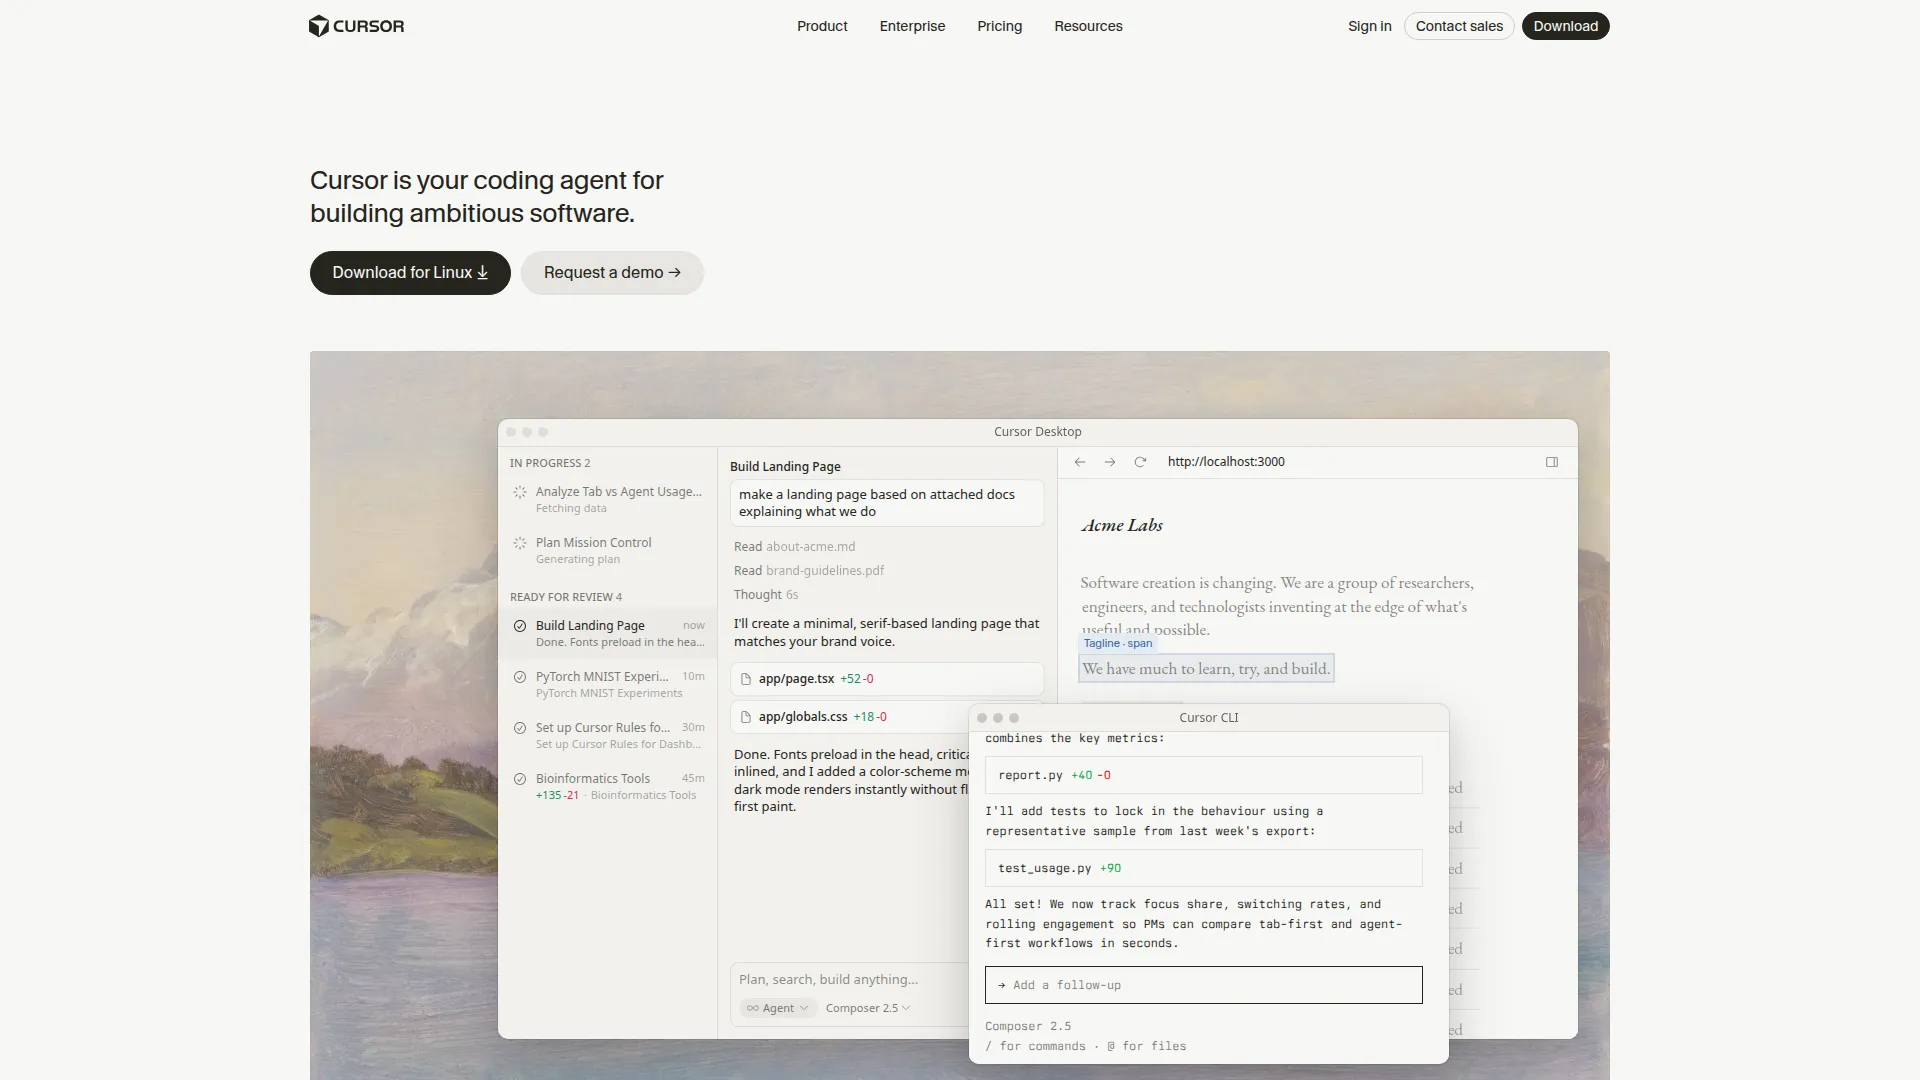Click the Tagline · span label
This screenshot has width=1920, height=1080.
tap(1118, 643)
